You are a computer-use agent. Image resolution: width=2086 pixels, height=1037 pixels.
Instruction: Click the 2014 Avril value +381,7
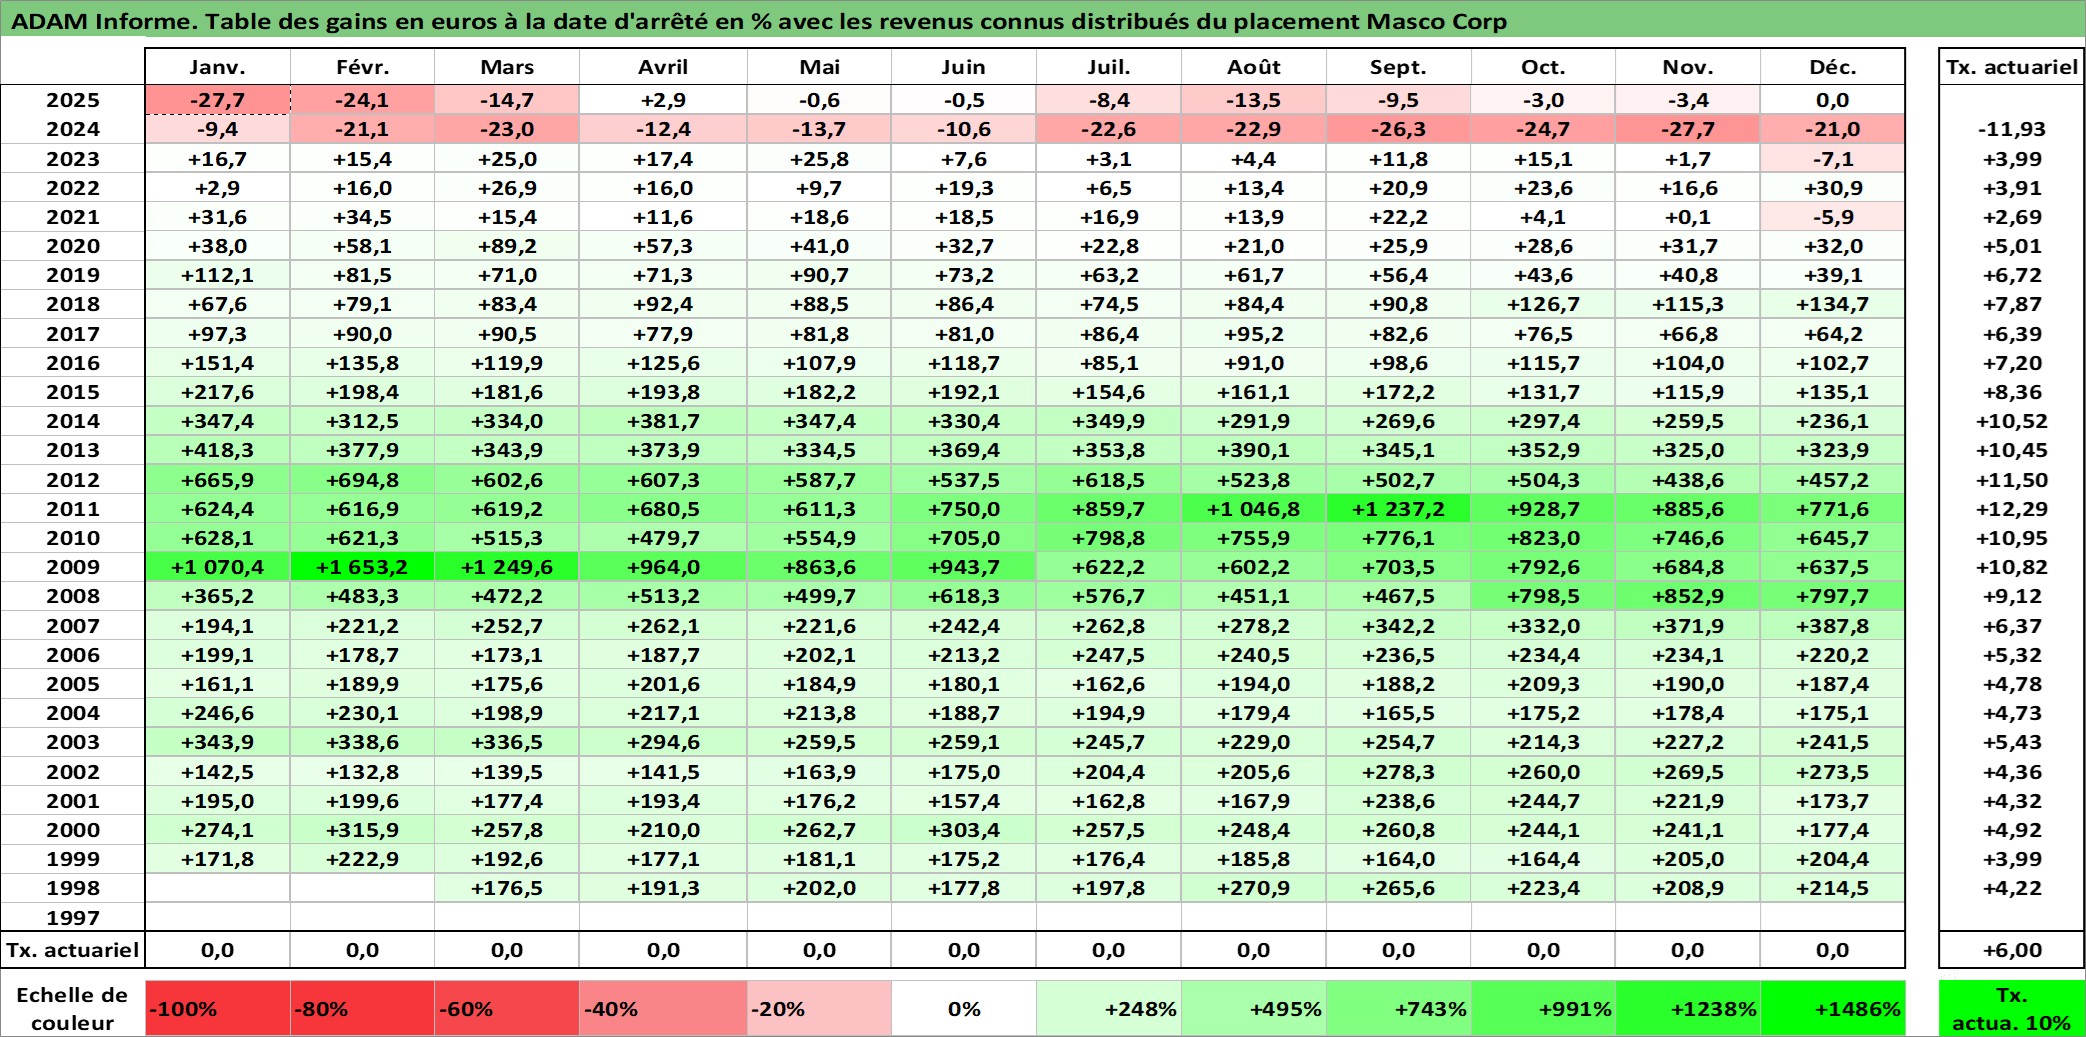click(663, 421)
